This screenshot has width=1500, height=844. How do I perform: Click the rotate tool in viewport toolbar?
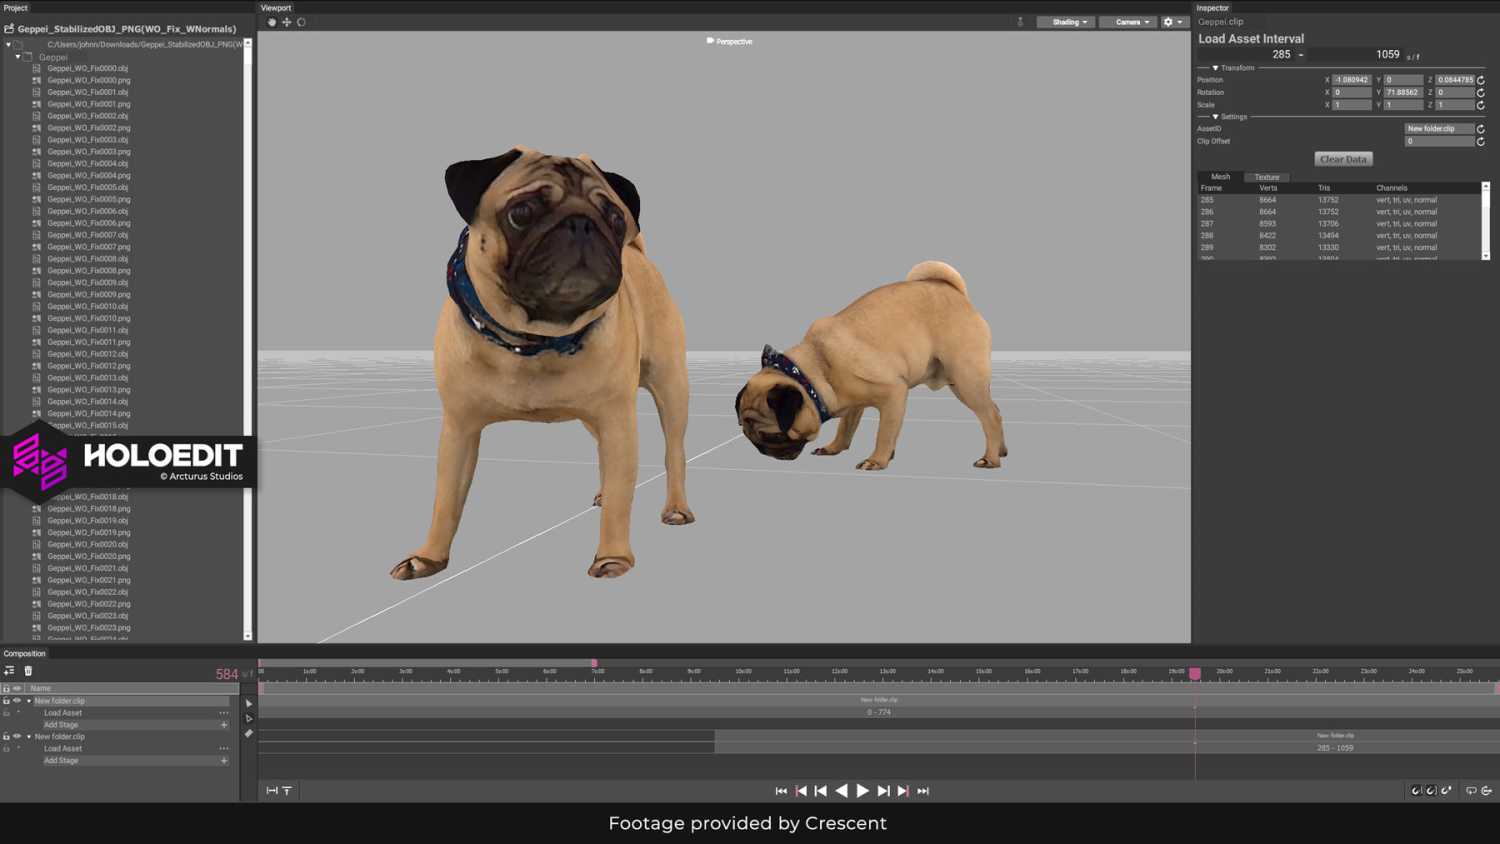301,22
